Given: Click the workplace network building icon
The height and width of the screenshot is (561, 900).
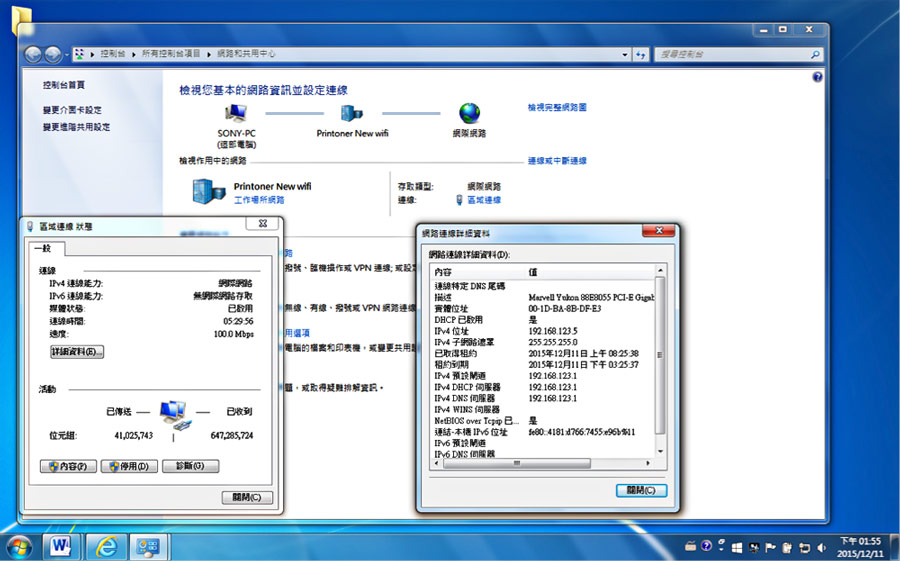Looking at the screenshot, I should pos(208,191).
